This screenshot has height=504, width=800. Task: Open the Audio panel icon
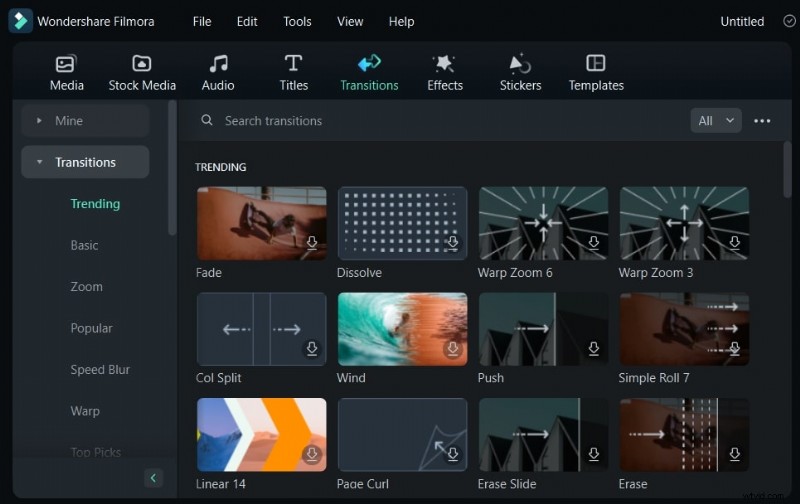[x=218, y=64]
